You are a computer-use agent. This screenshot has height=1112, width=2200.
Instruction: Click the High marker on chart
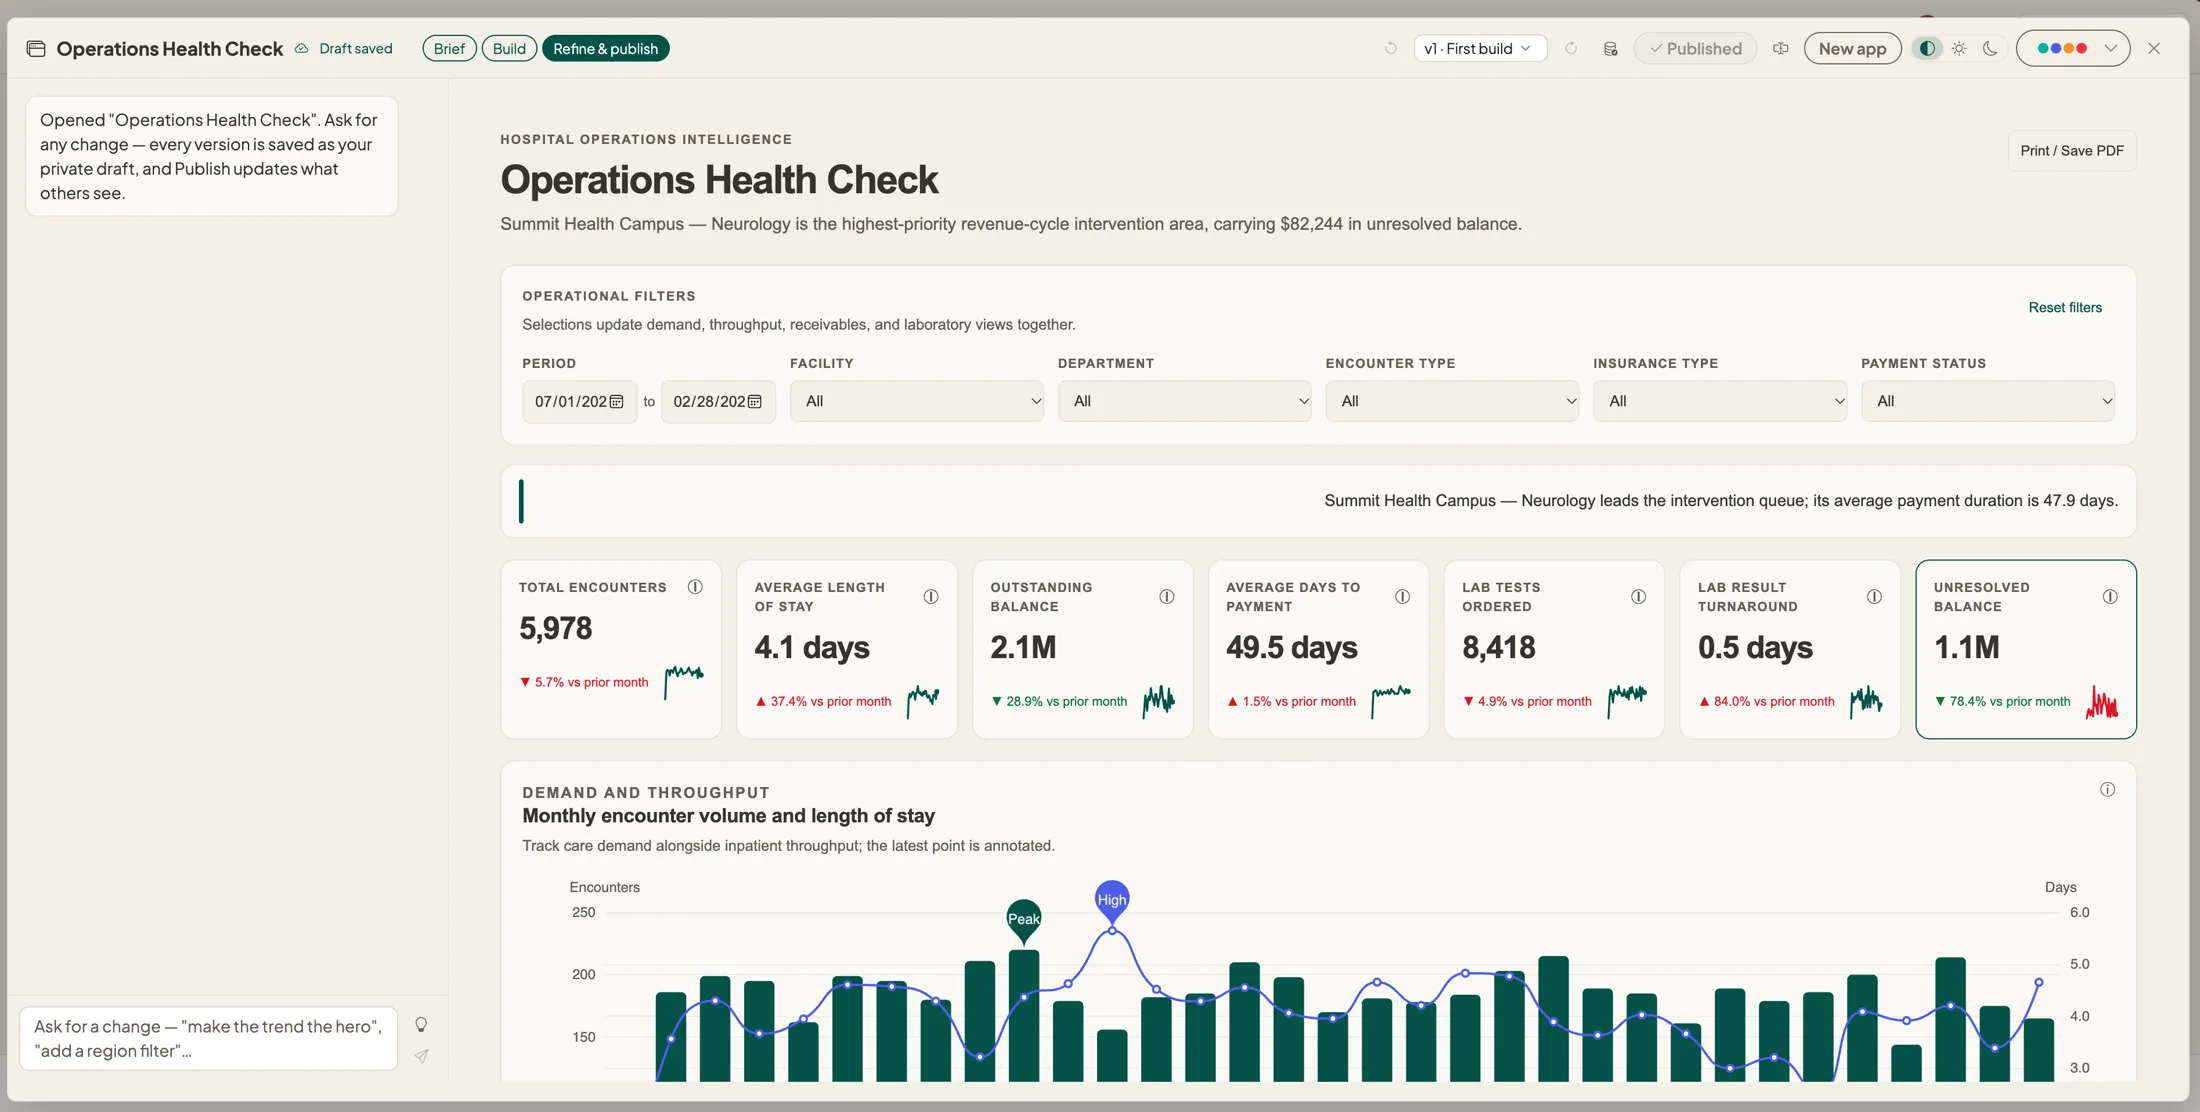coord(1112,900)
